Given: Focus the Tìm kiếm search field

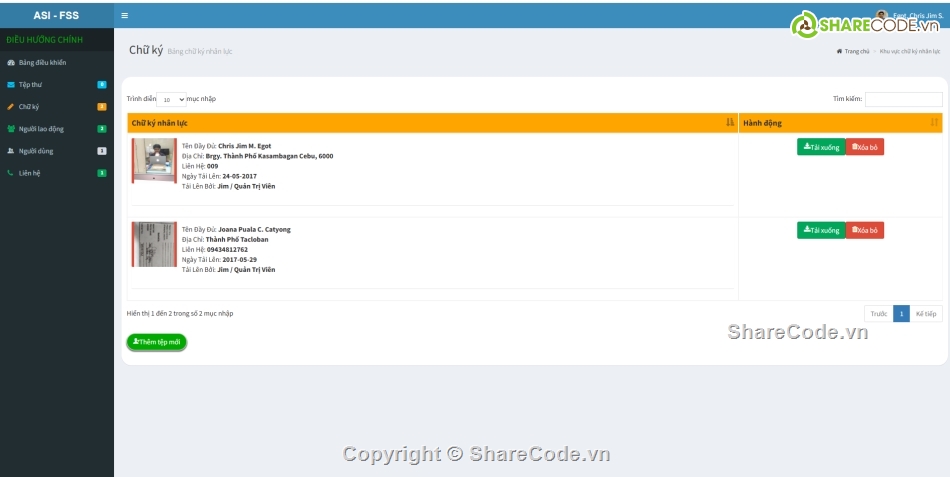Looking at the screenshot, I should (x=903, y=99).
